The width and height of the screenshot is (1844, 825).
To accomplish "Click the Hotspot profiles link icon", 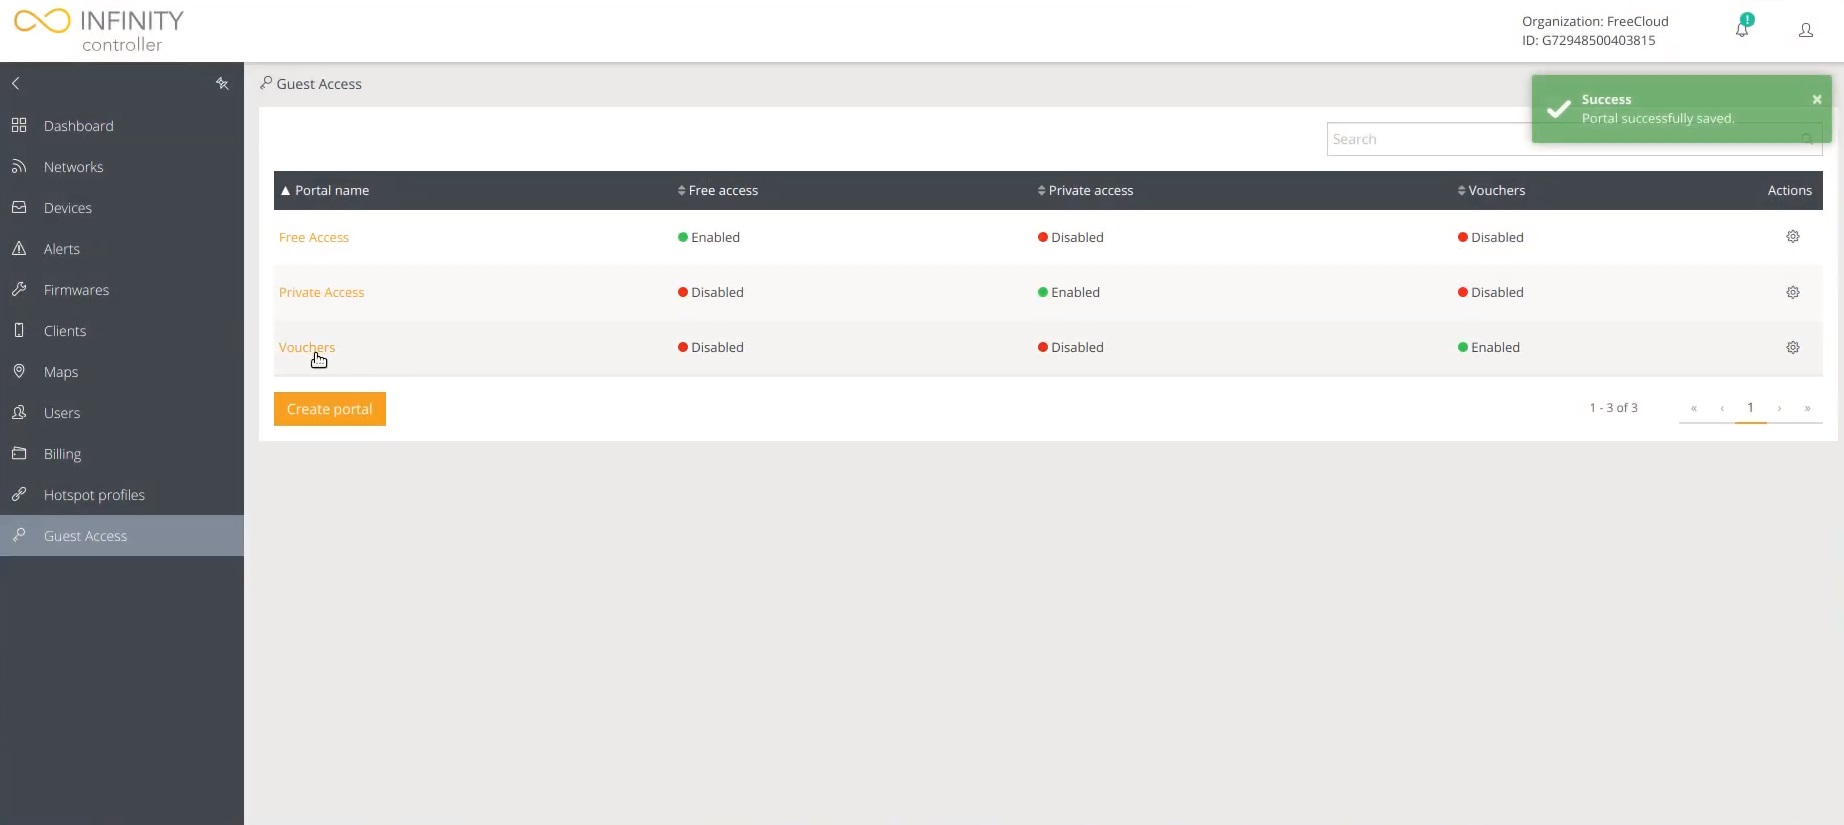I will tap(19, 494).
